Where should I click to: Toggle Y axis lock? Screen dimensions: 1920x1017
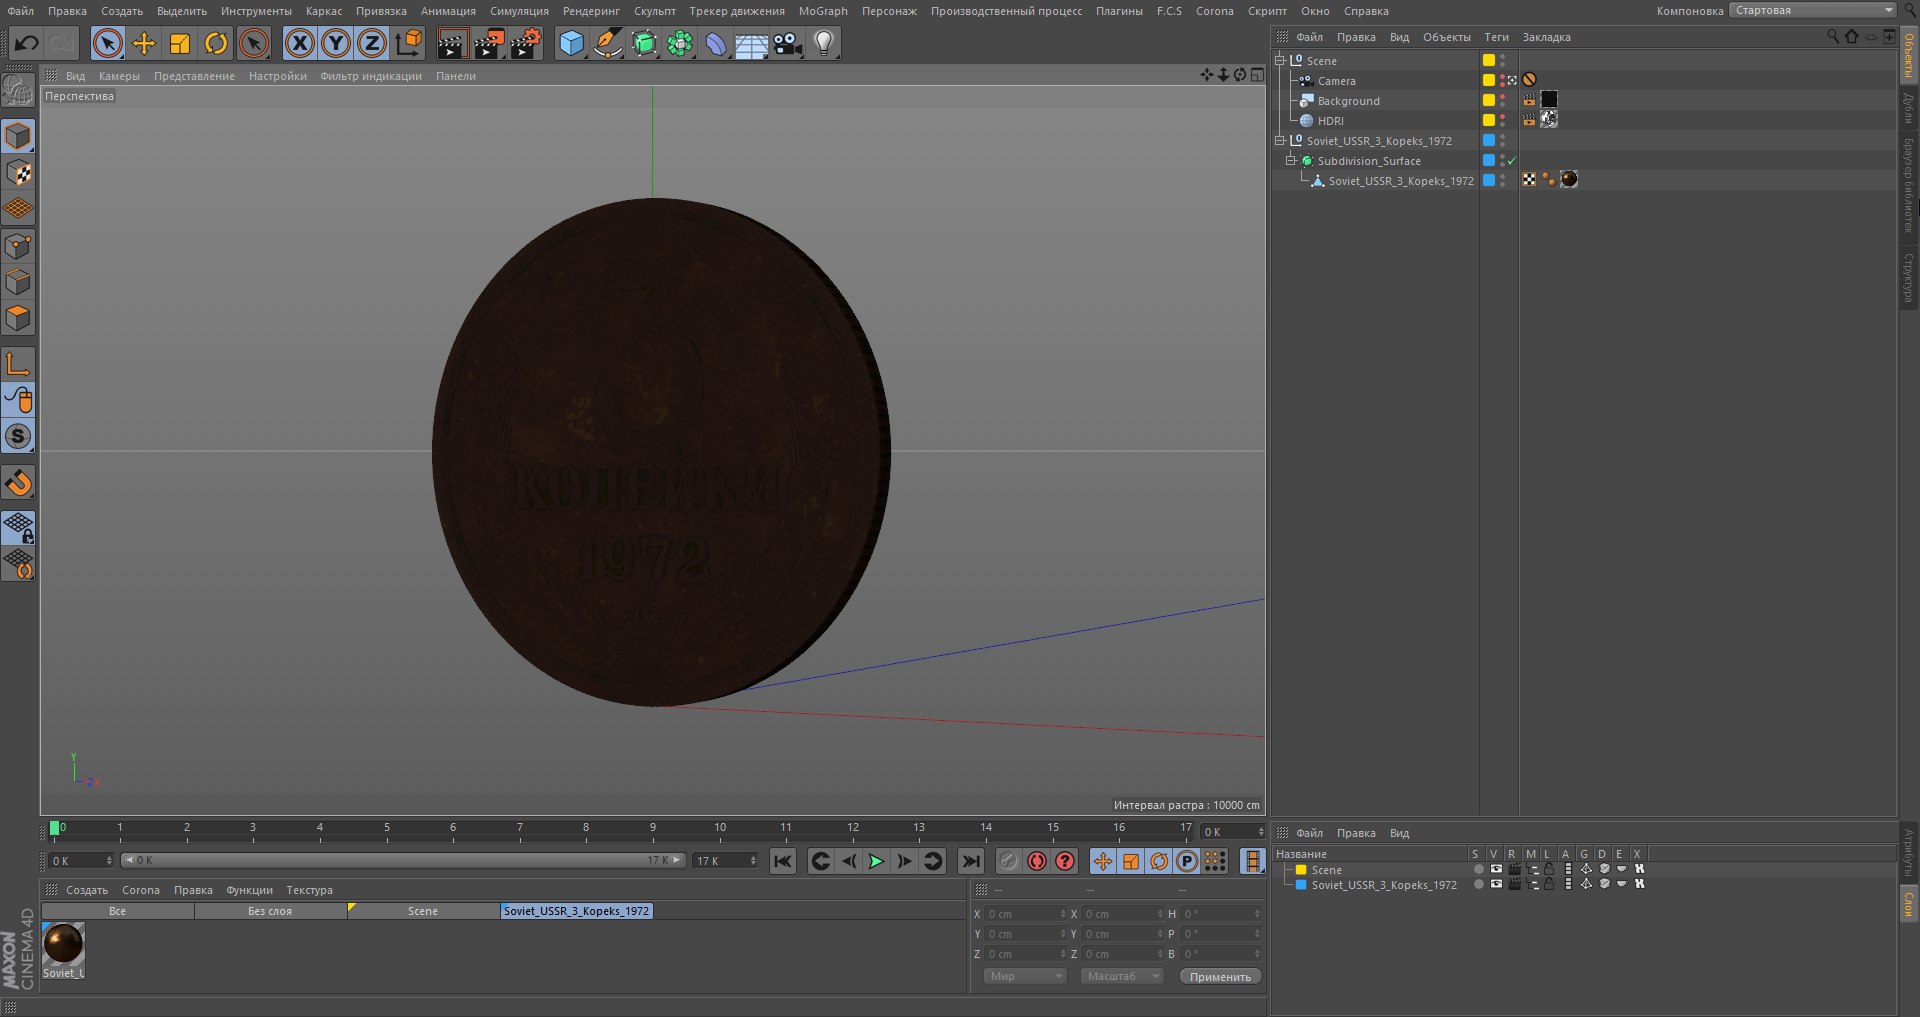[x=336, y=43]
